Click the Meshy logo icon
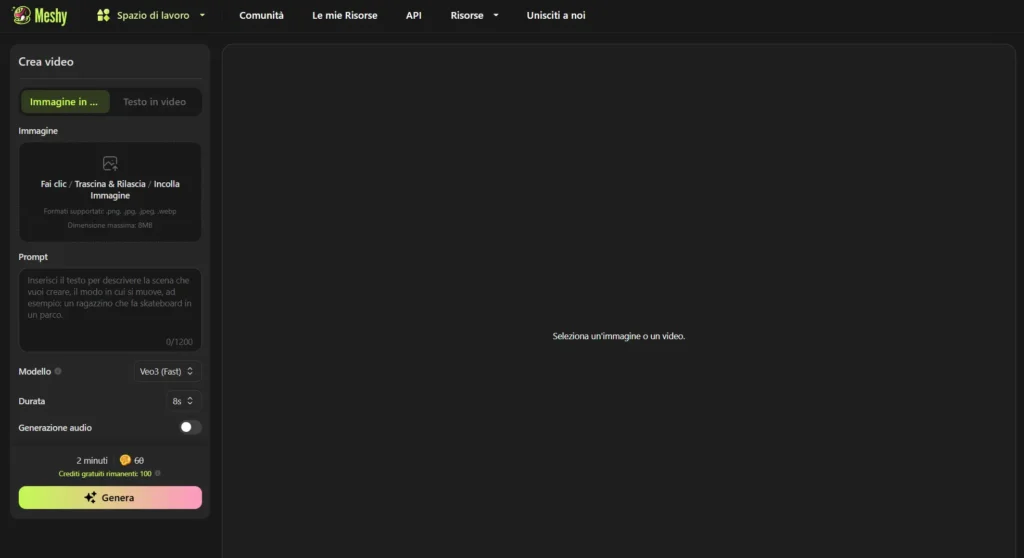Screen dimensions: 1024x558 pos(22,16)
